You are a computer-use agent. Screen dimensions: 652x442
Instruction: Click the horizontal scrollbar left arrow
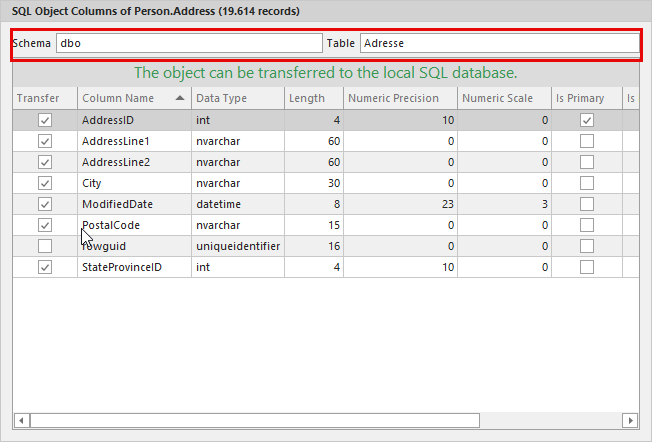[x=22, y=419]
